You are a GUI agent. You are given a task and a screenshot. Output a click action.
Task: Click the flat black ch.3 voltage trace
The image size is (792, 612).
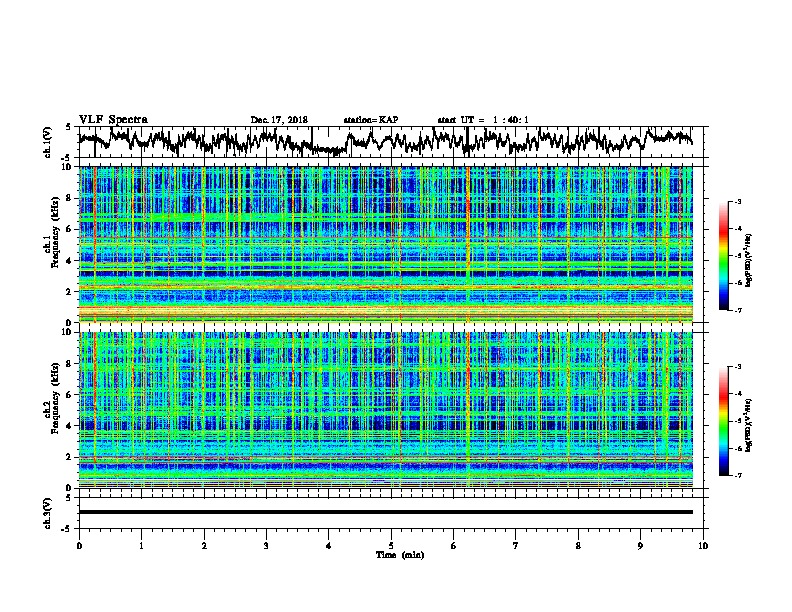click(x=385, y=512)
